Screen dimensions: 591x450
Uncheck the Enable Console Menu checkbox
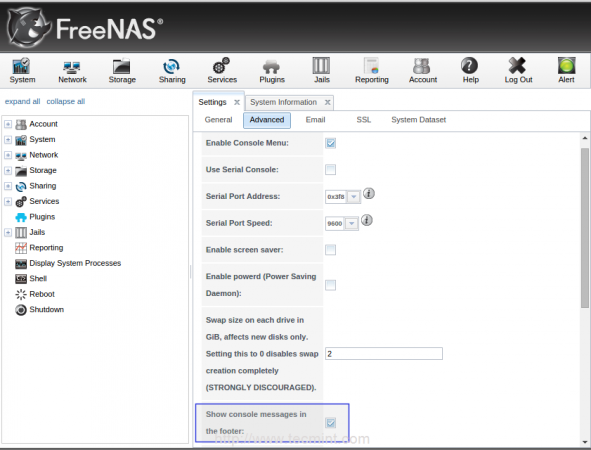[331, 143]
